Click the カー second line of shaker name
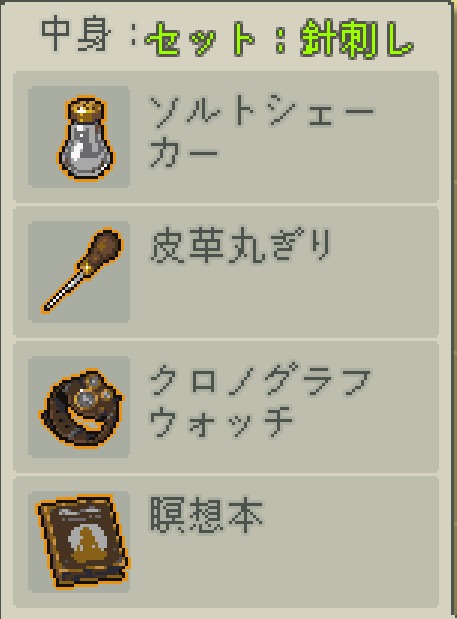Image resolution: width=457 pixels, height=619 pixels. (x=183, y=152)
